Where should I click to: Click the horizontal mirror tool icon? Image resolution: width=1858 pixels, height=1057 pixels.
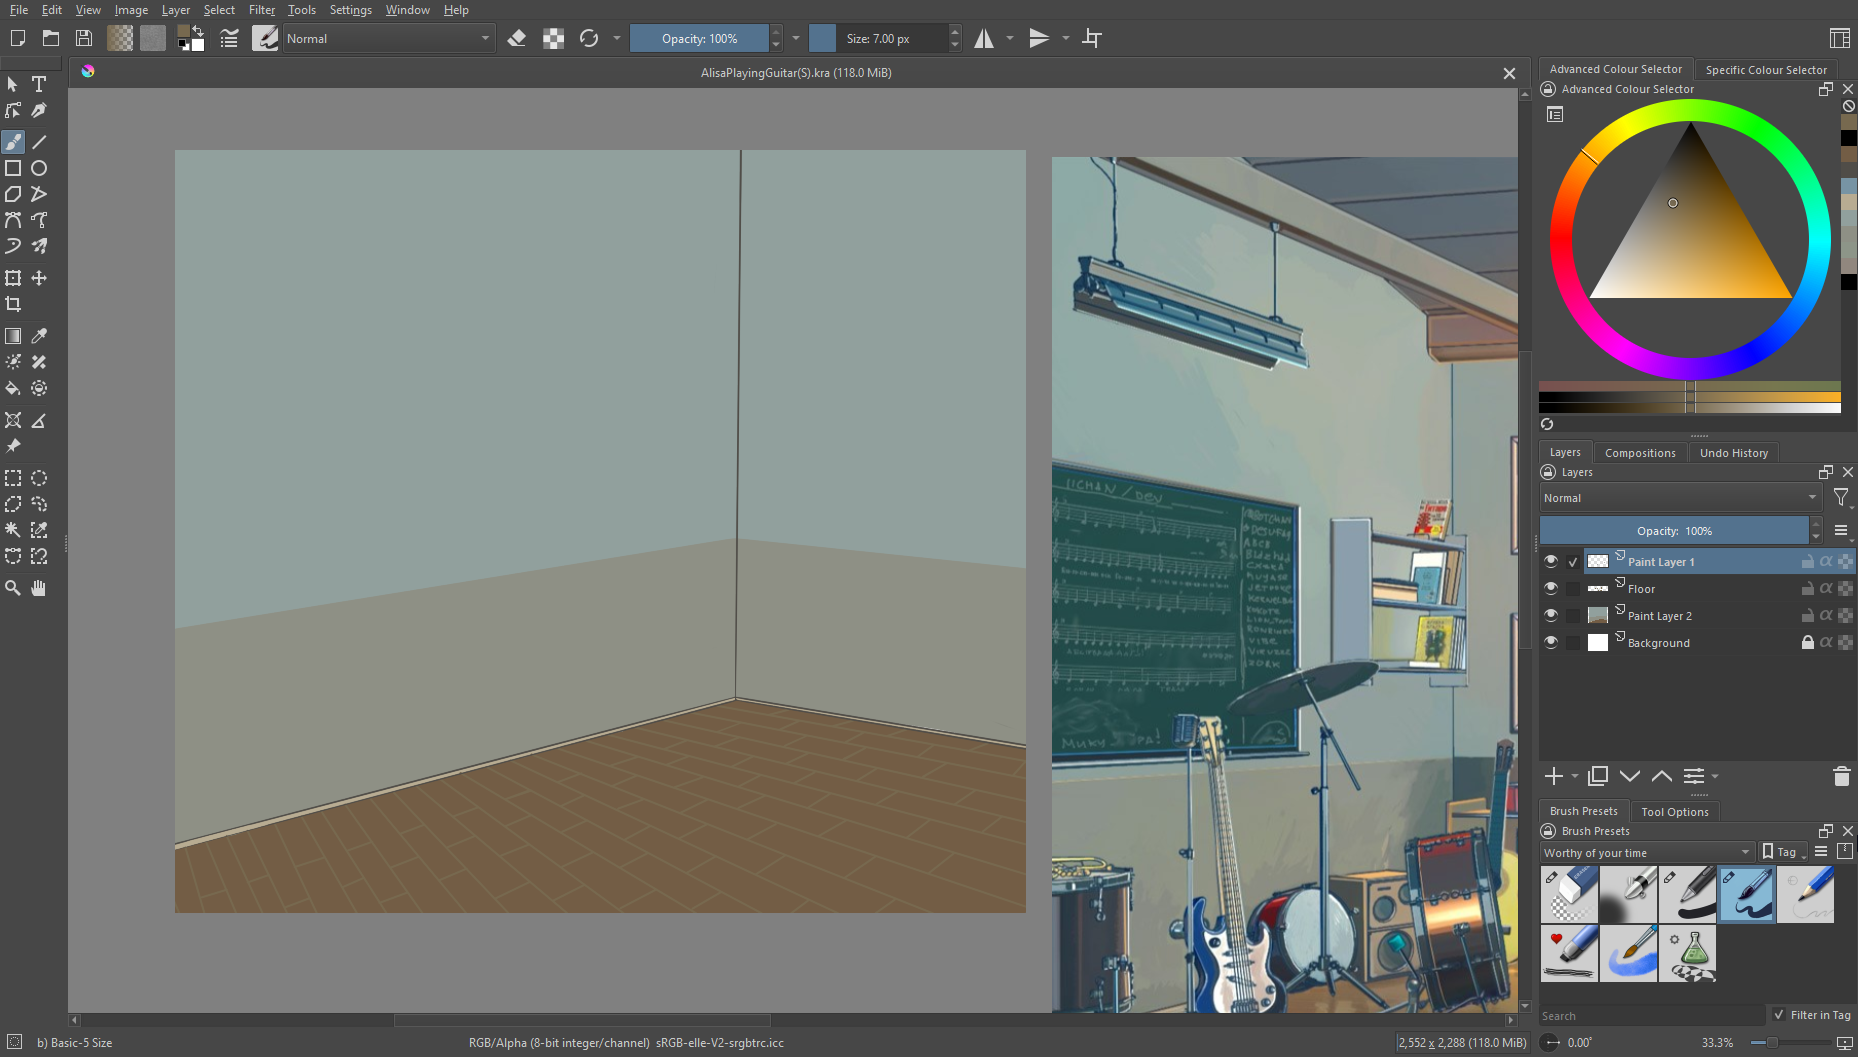point(985,38)
